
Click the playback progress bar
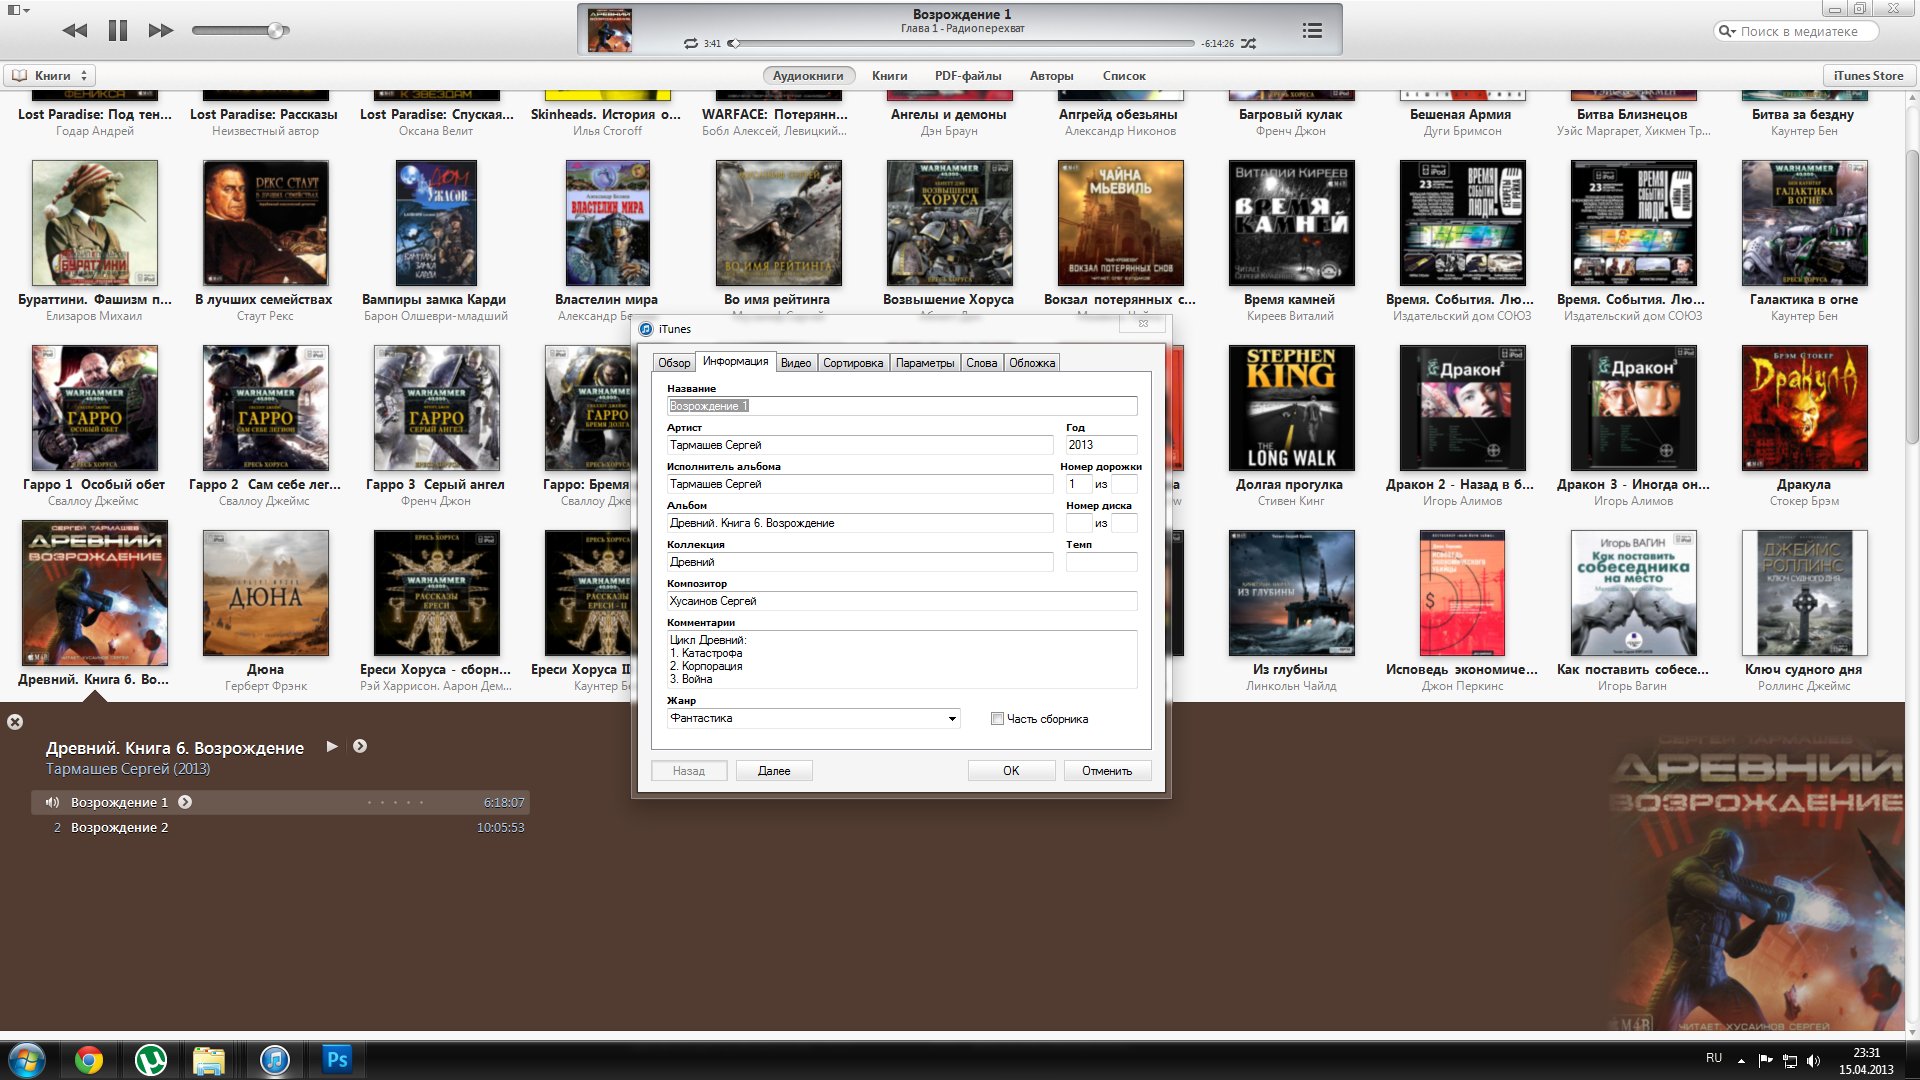pos(962,44)
